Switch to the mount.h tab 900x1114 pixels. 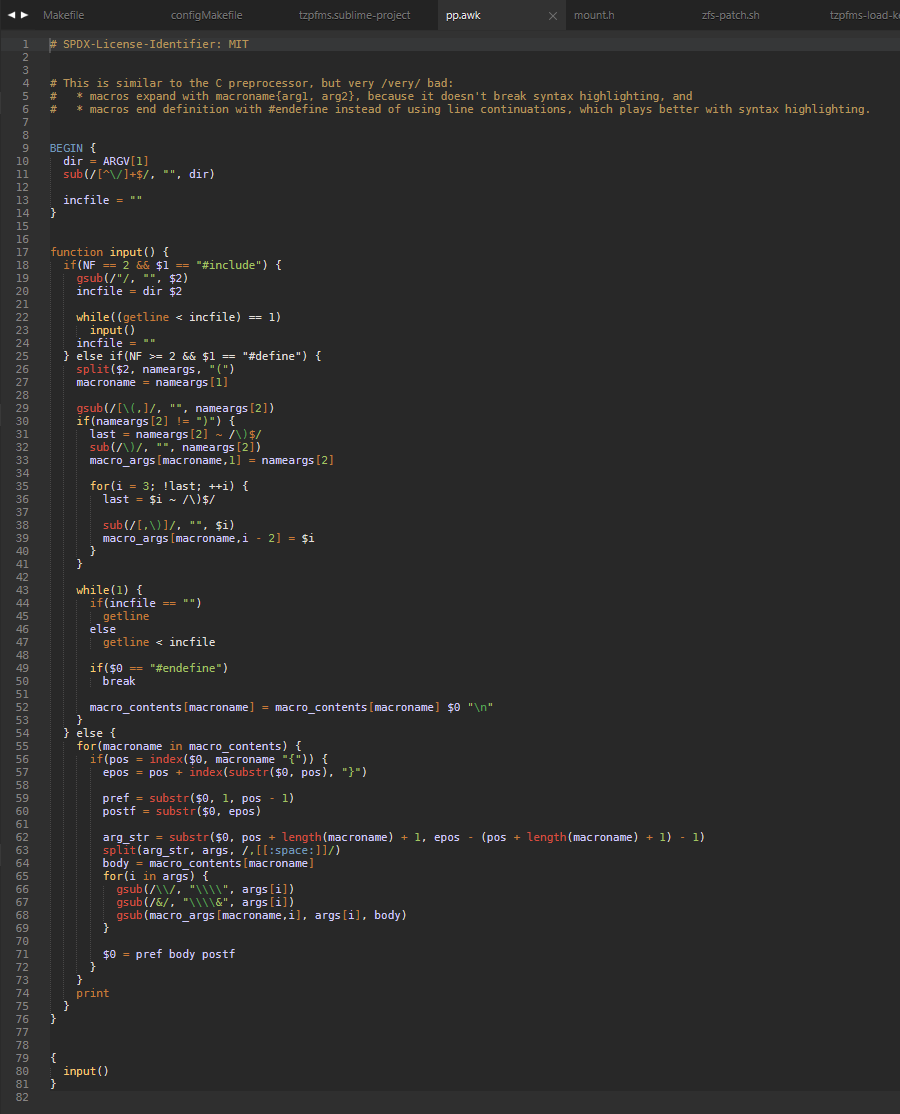[594, 15]
